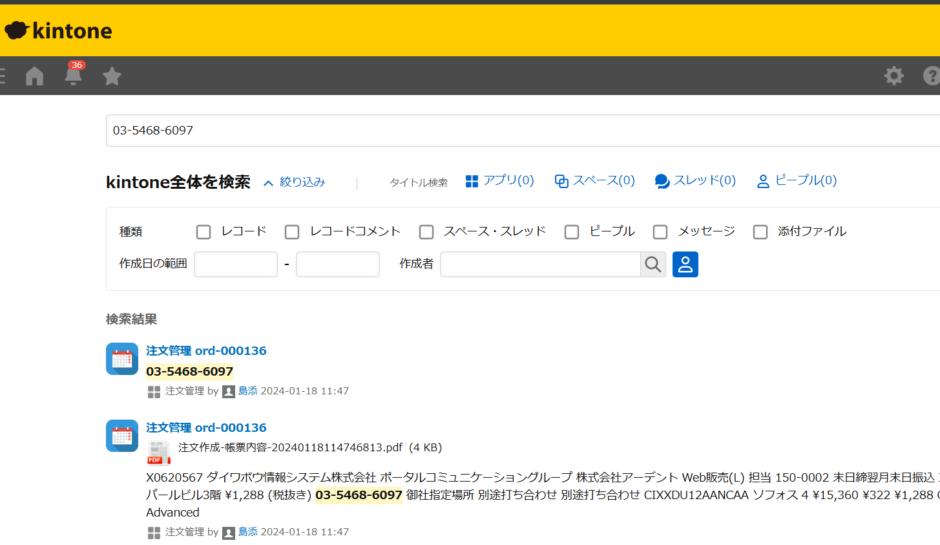Open notifications bell showing 36

pyautogui.click(x=74, y=74)
